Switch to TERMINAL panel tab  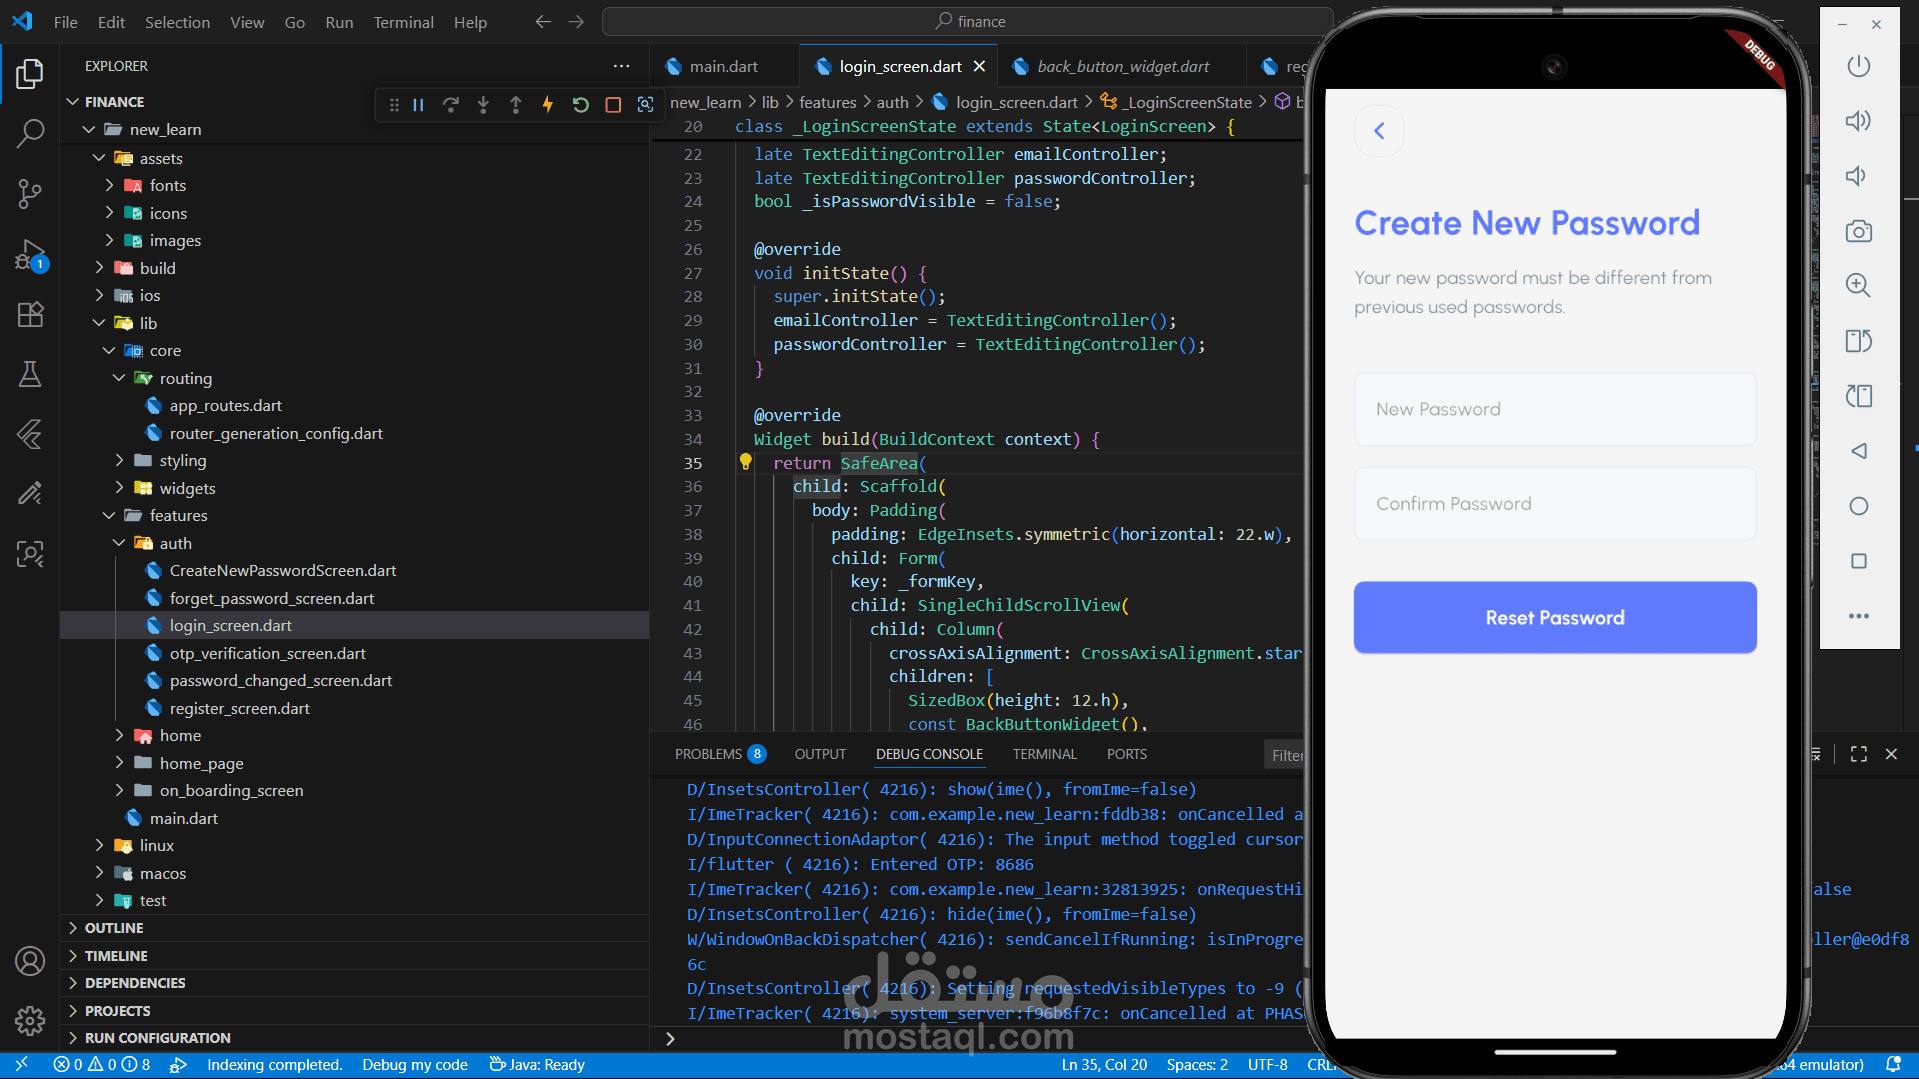coord(1044,754)
